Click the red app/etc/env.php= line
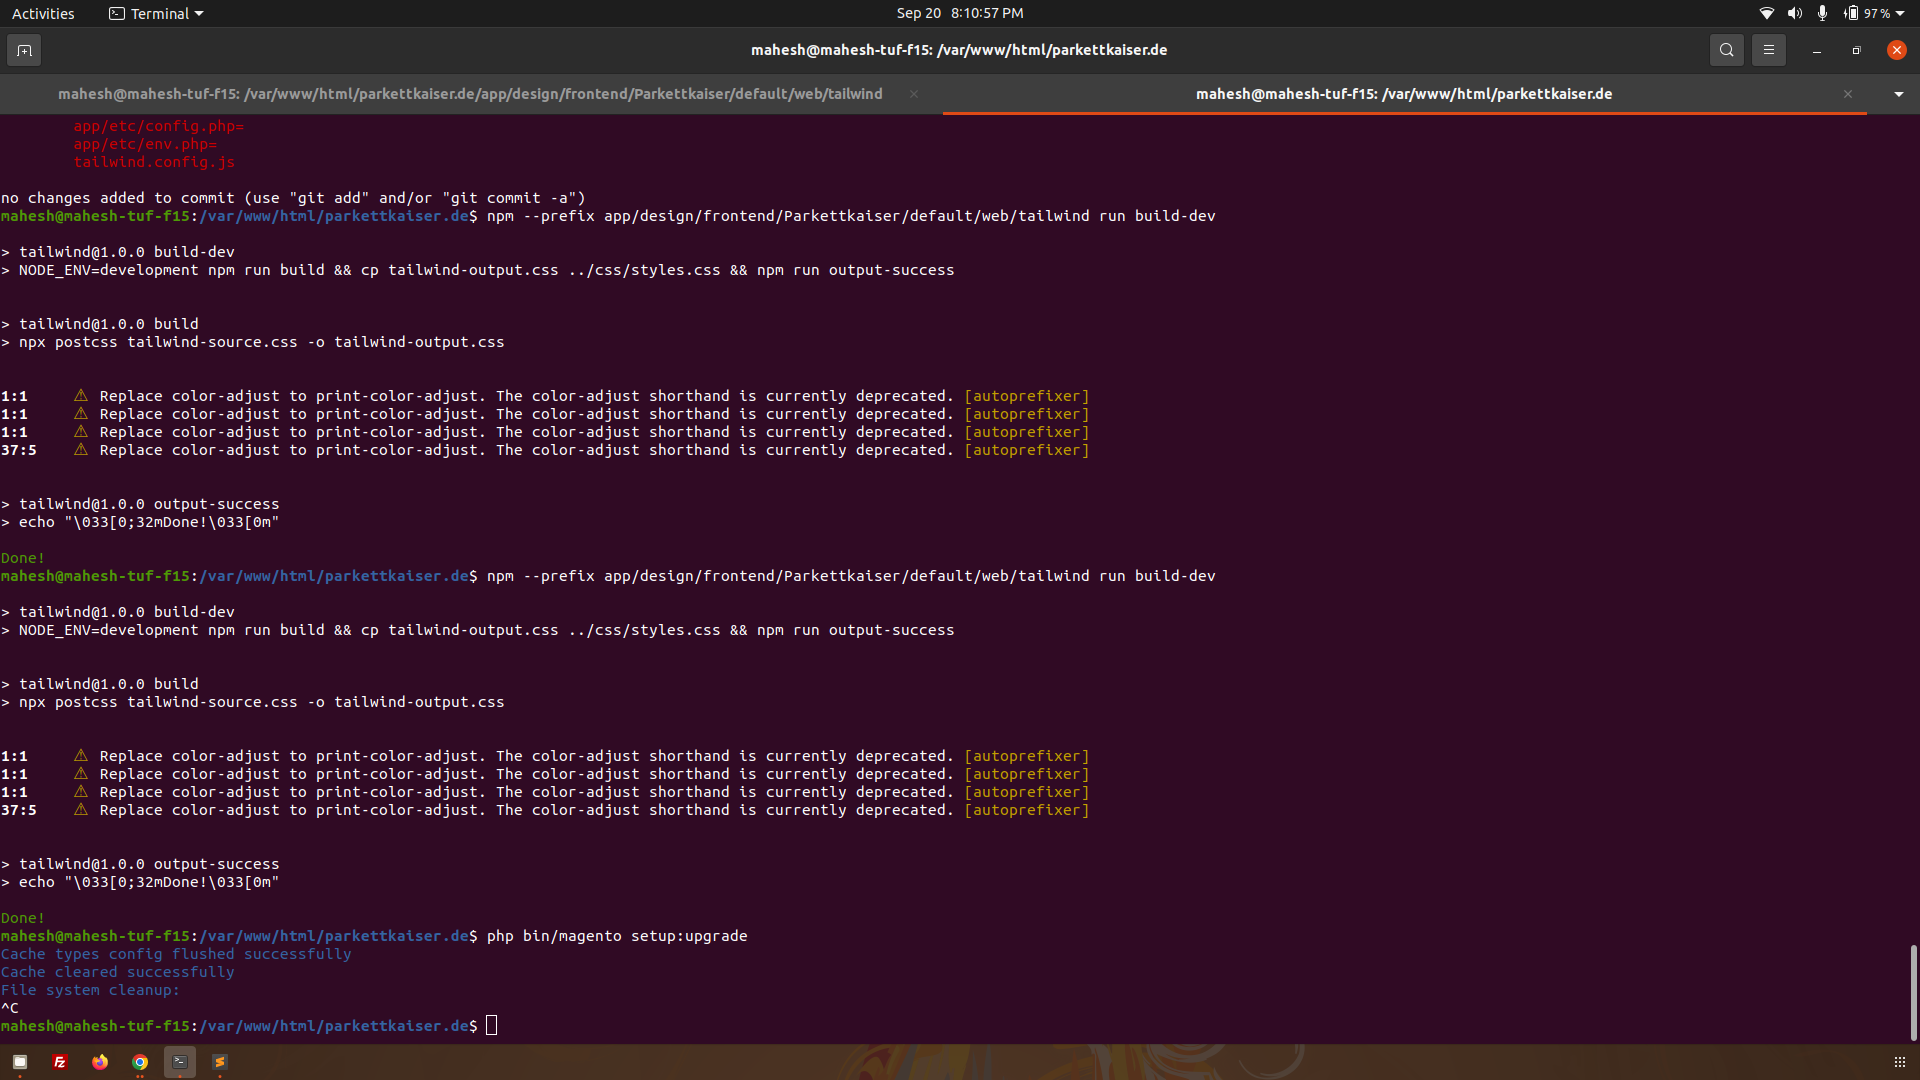 tap(145, 144)
